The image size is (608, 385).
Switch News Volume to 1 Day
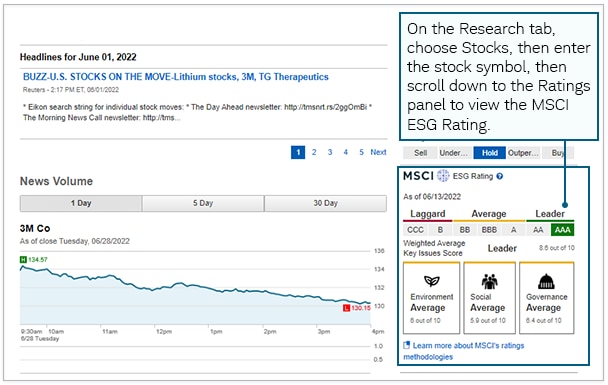click(x=81, y=204)
